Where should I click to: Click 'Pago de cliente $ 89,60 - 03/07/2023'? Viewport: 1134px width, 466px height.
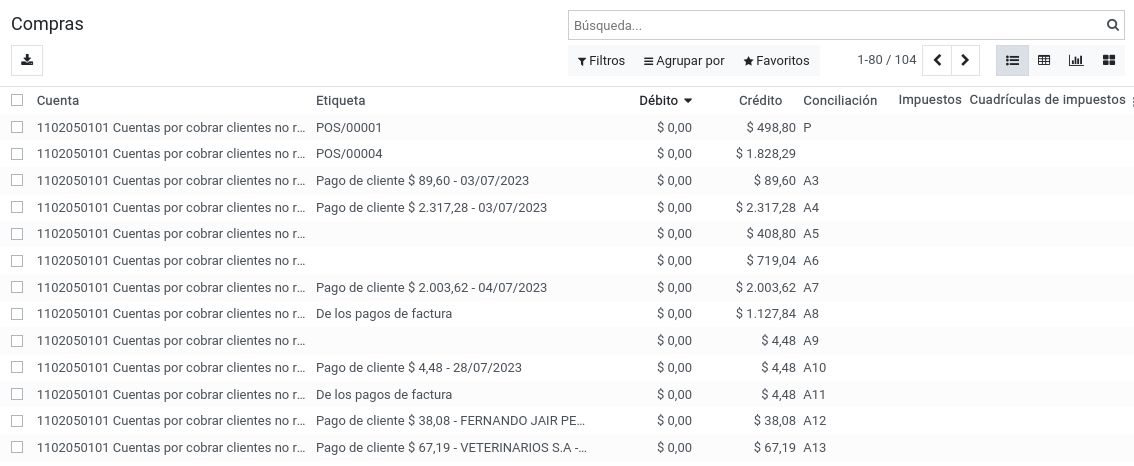coord(422,180)
